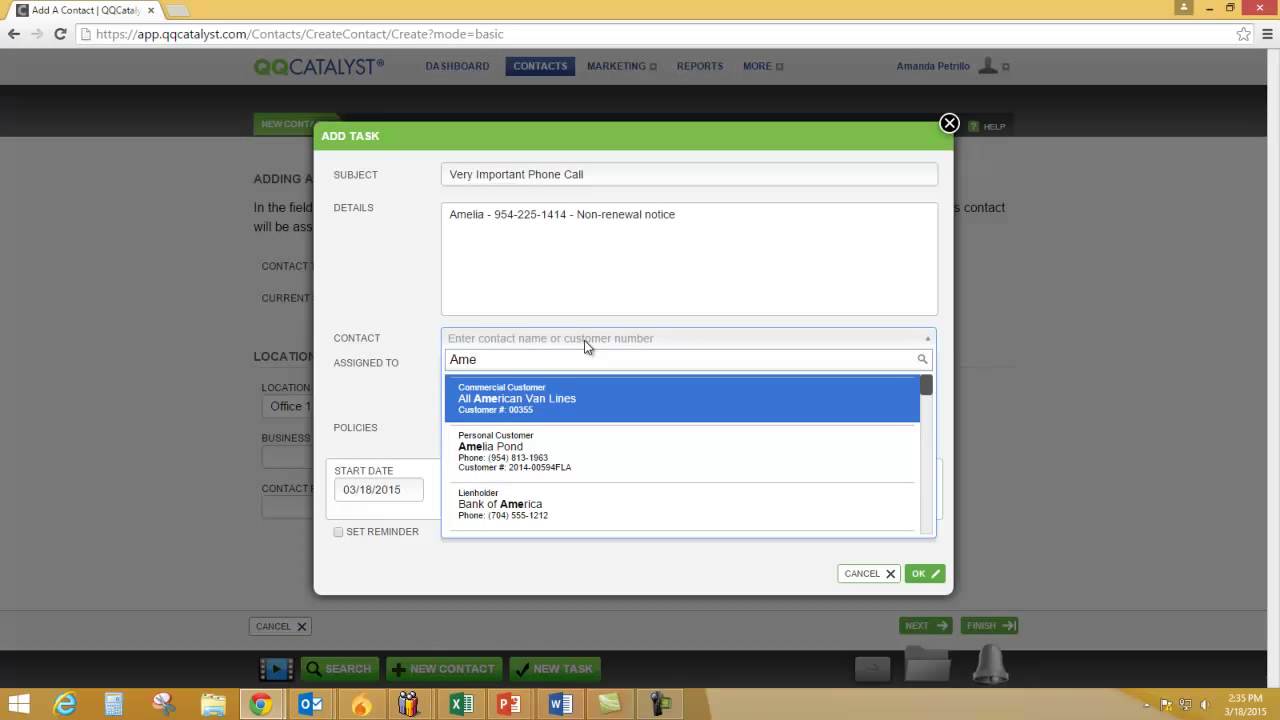Click the bottom bar Search button
The width and height of the screenshot is (1280, 720).
click(x=340, y=669)
